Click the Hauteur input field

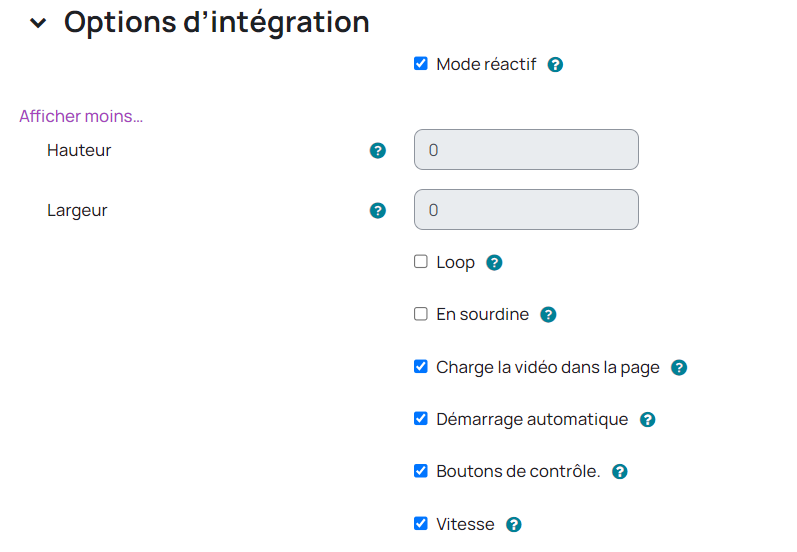pyautogui.click(x=526, y=150)
